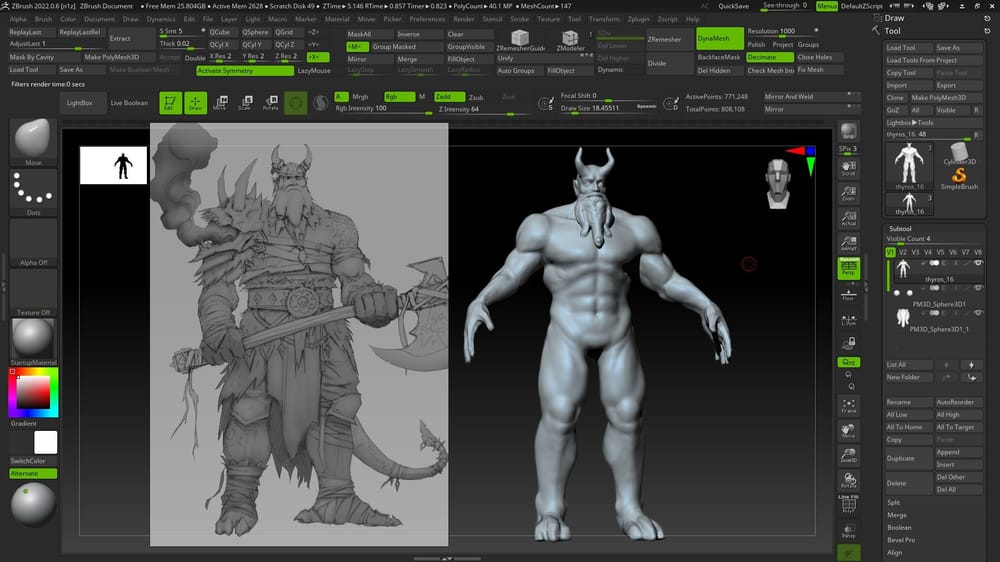This screenshot has height=562, width=1000.
Task: Select the Draw mode icon
Action: point(195,103)
